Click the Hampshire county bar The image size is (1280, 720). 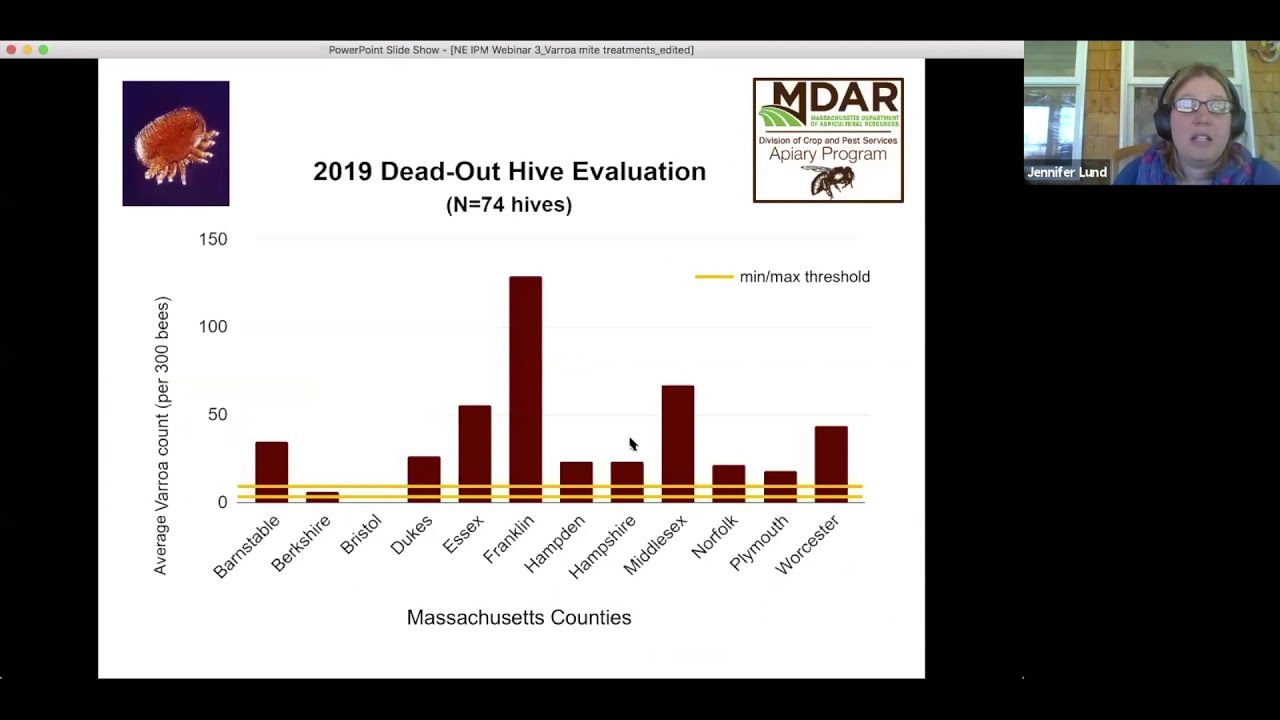point(627,482)
